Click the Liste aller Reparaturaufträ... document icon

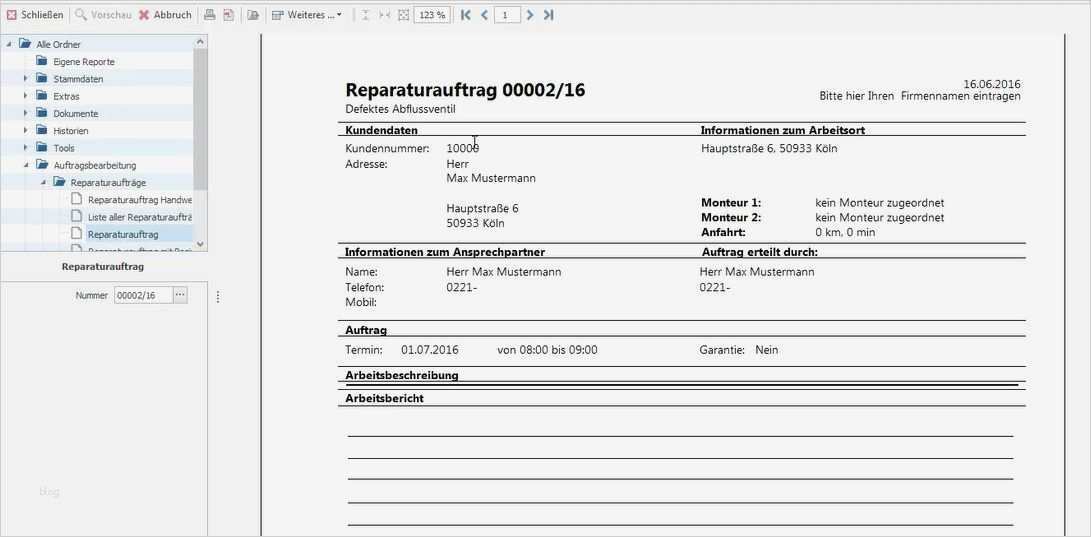coord(77,217)
